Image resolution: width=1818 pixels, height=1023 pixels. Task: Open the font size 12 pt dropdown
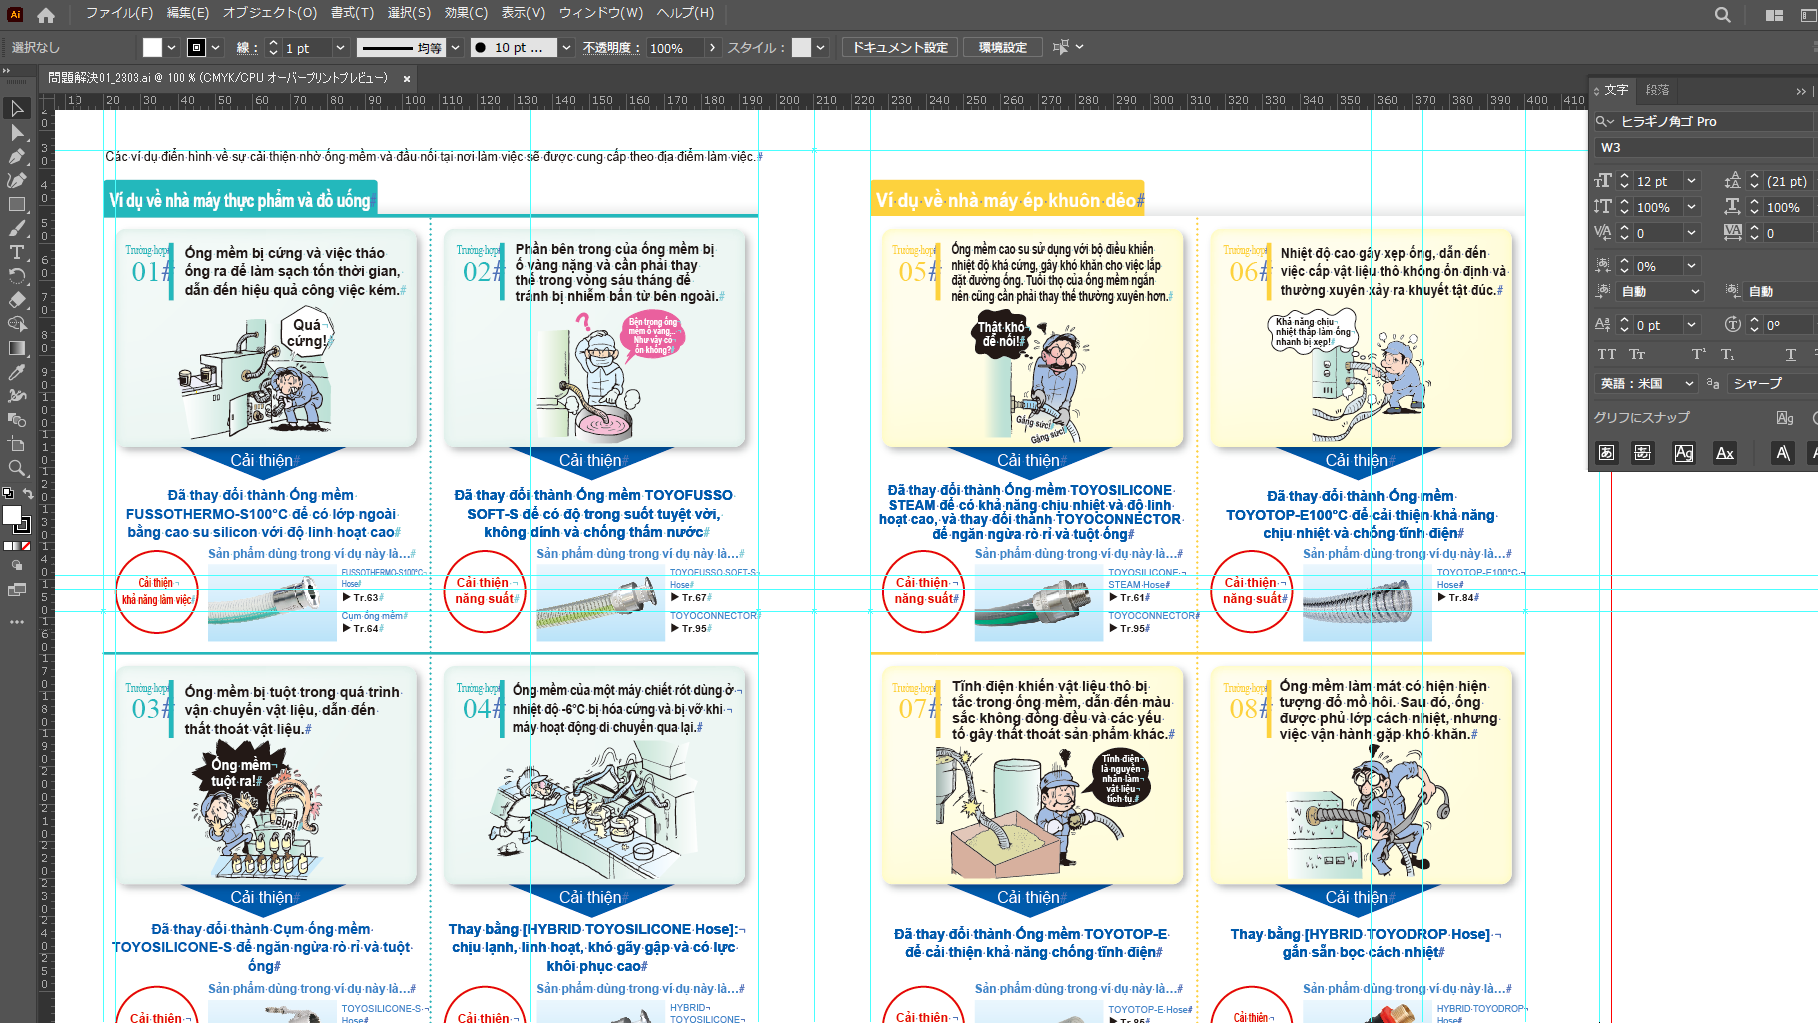point(1692,181)
